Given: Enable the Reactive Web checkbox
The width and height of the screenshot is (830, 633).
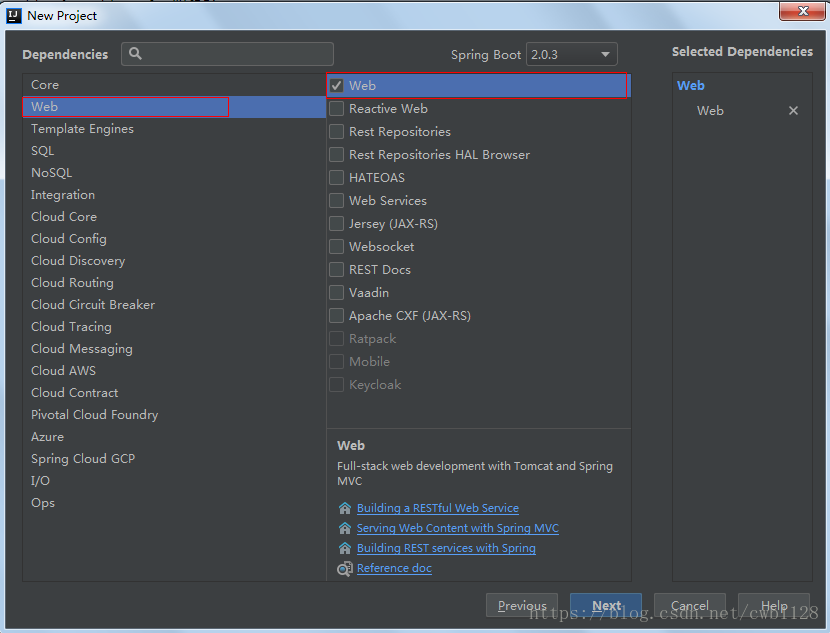Looking at the screenshot, I should click(337, 108).
